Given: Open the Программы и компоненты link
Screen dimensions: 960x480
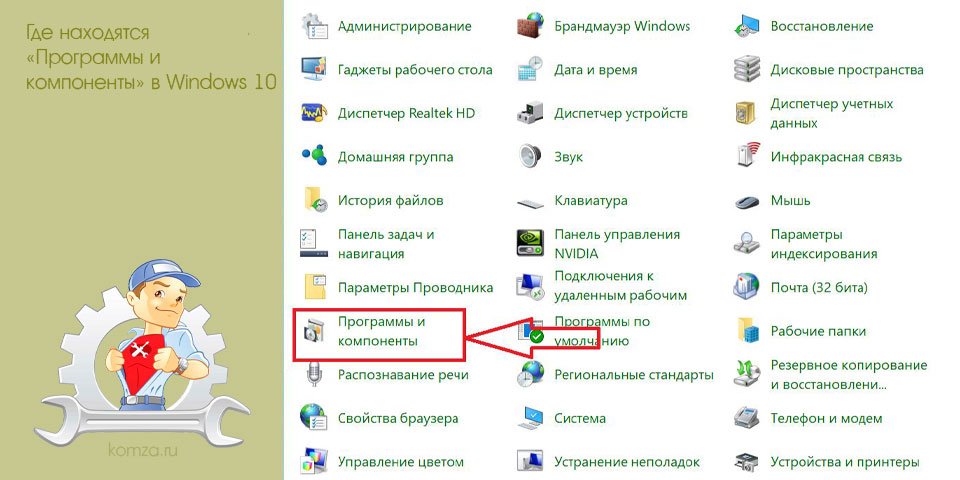Looking at the screenshot, I should [381, 331].
